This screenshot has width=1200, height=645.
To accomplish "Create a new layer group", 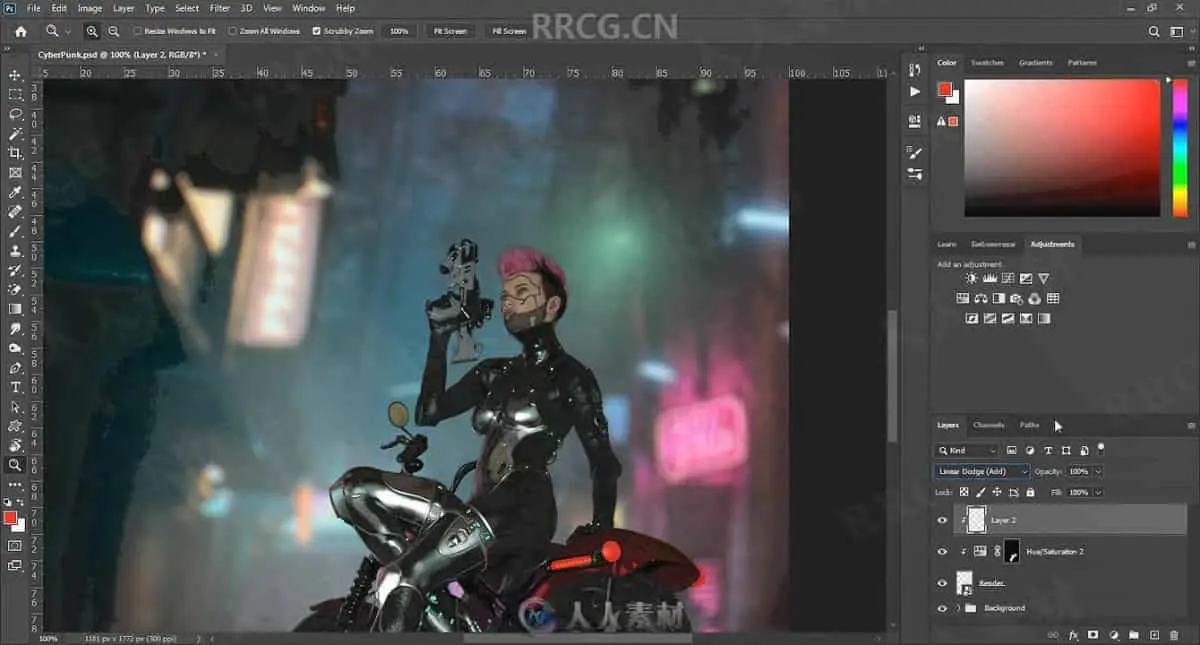I will click(x=1133, y=634).
